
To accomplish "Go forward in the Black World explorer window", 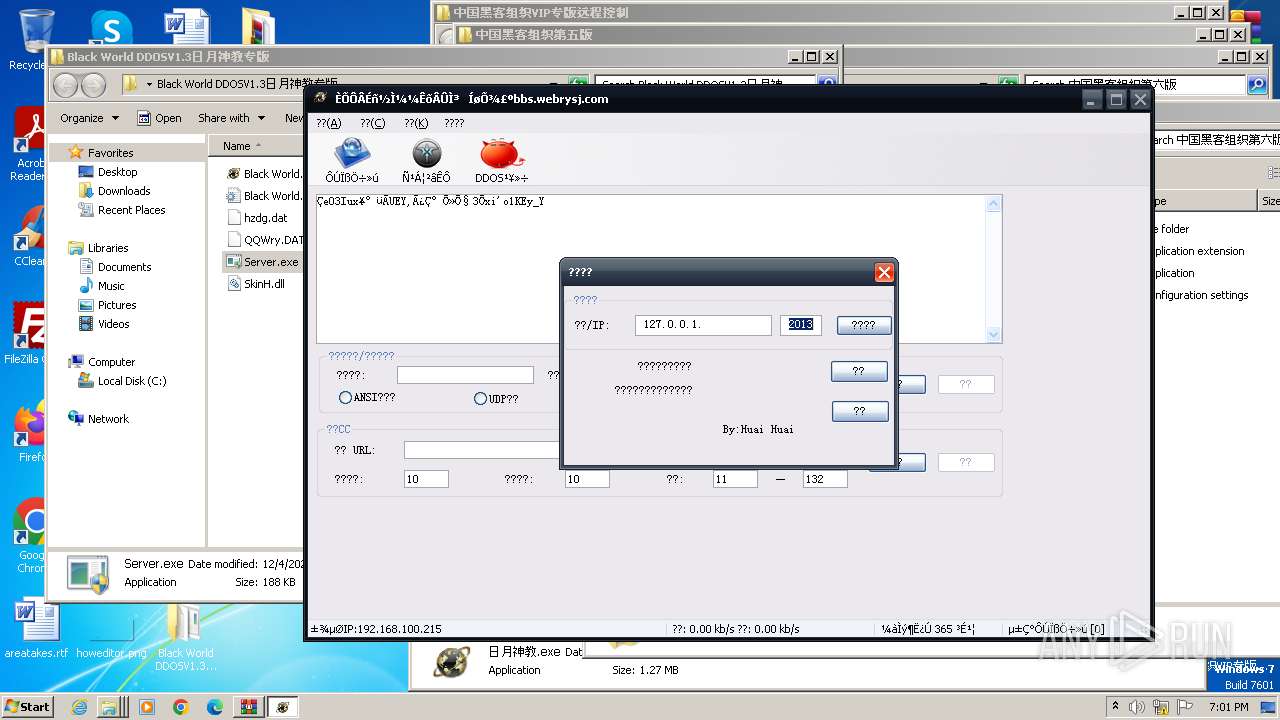I will [x=93, y=85].
